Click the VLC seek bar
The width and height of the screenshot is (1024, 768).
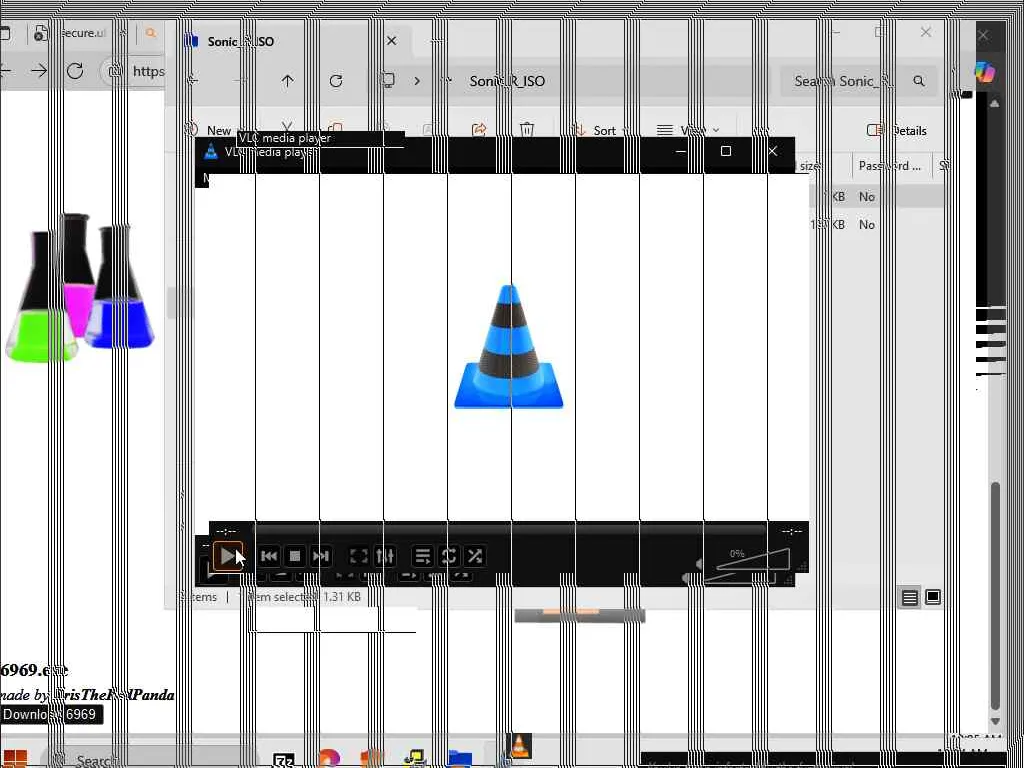tap(509, 532)
